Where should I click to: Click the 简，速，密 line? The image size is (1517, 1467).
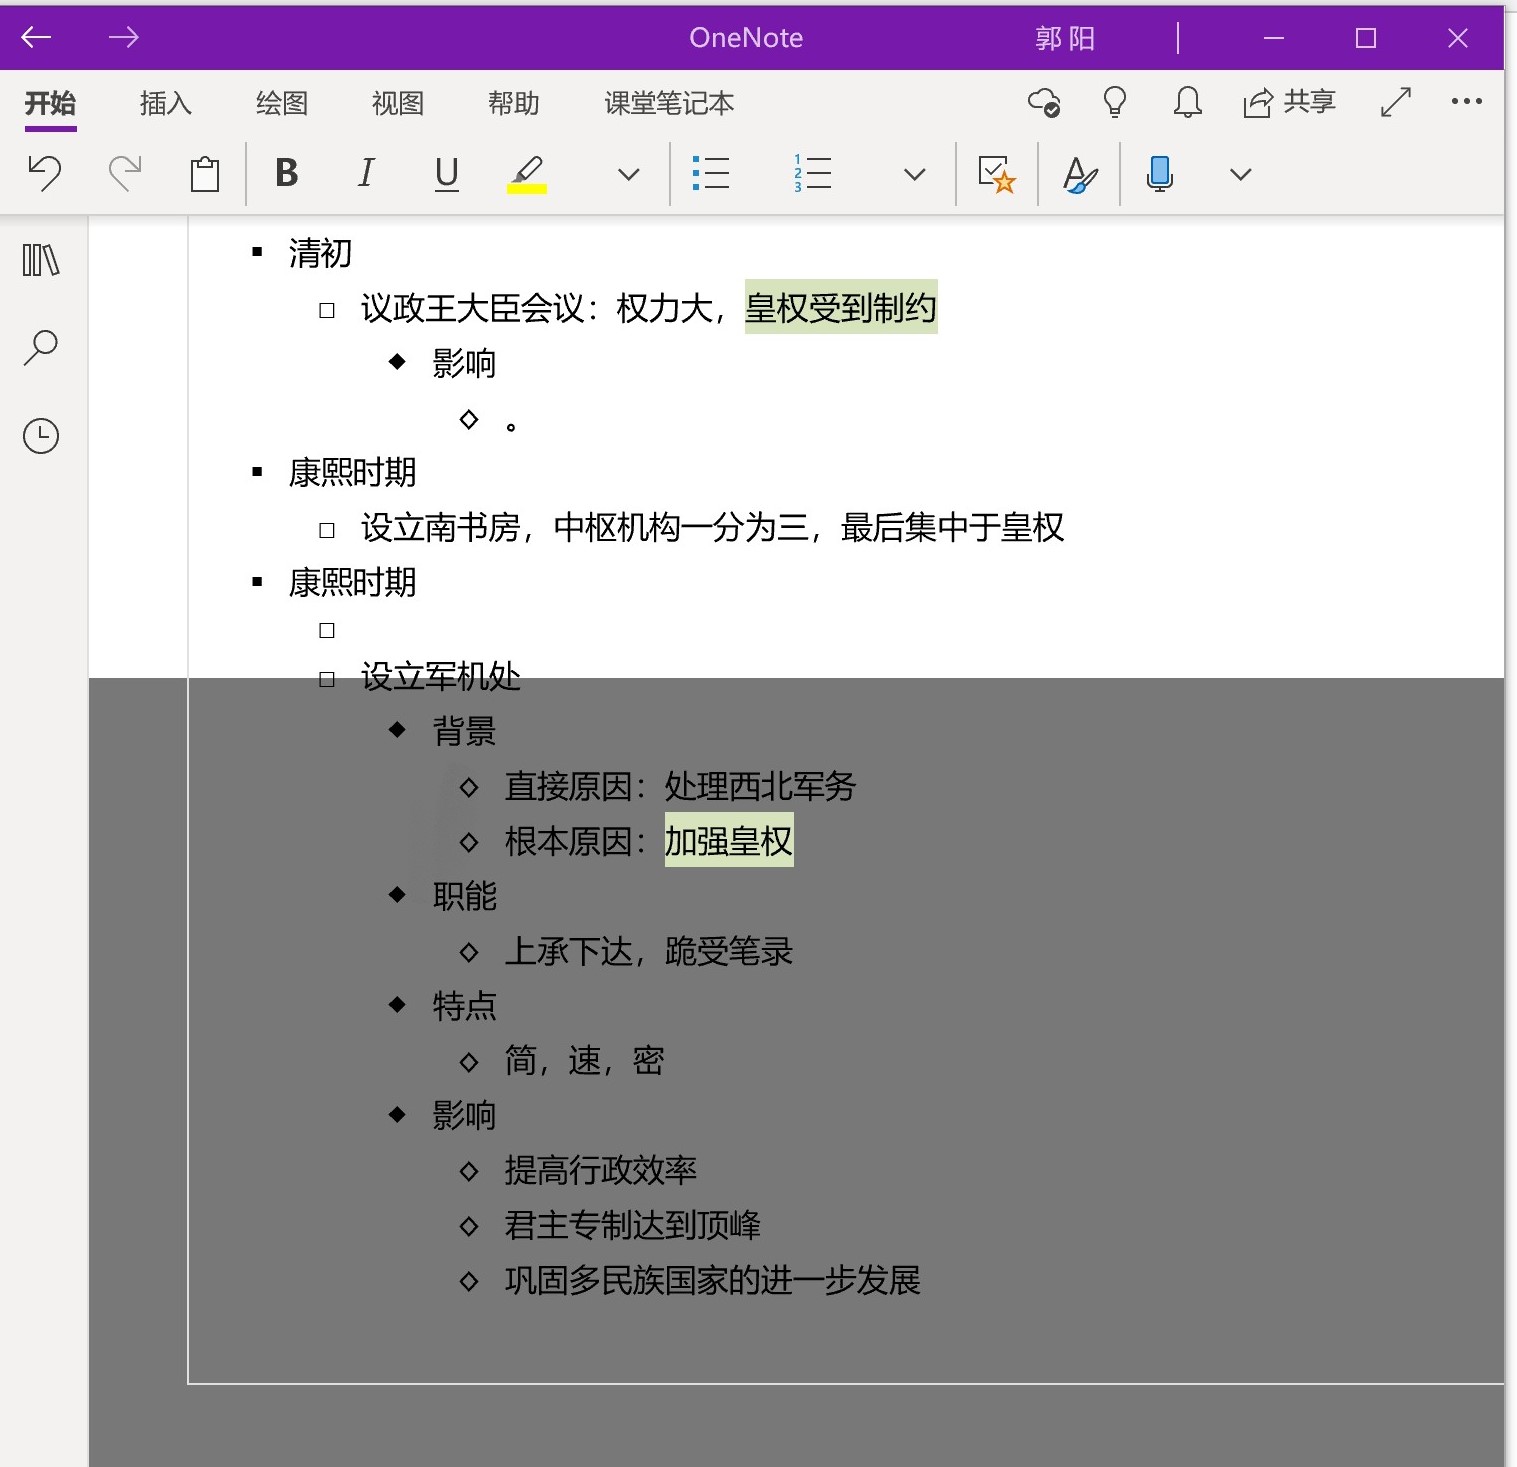pyautogui.click(x=584, y=1060)
